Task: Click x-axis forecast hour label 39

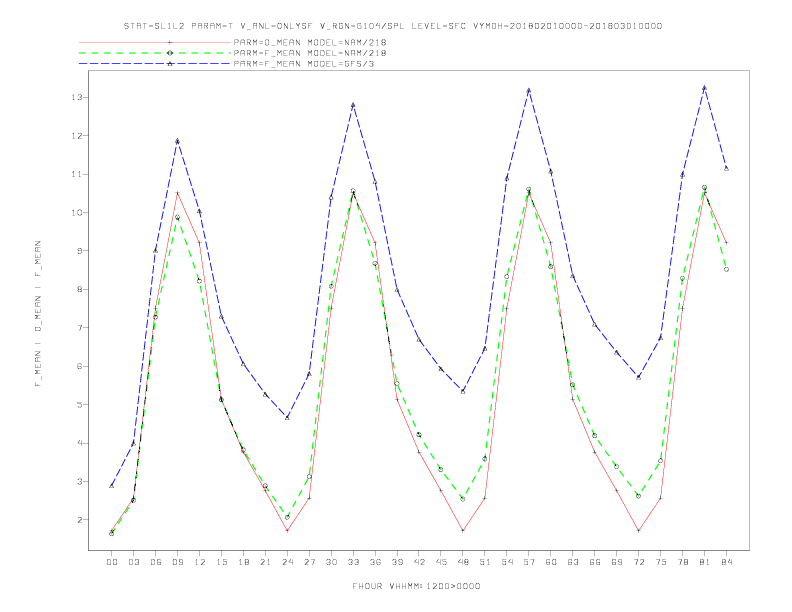Action: (x=397, y=562)
